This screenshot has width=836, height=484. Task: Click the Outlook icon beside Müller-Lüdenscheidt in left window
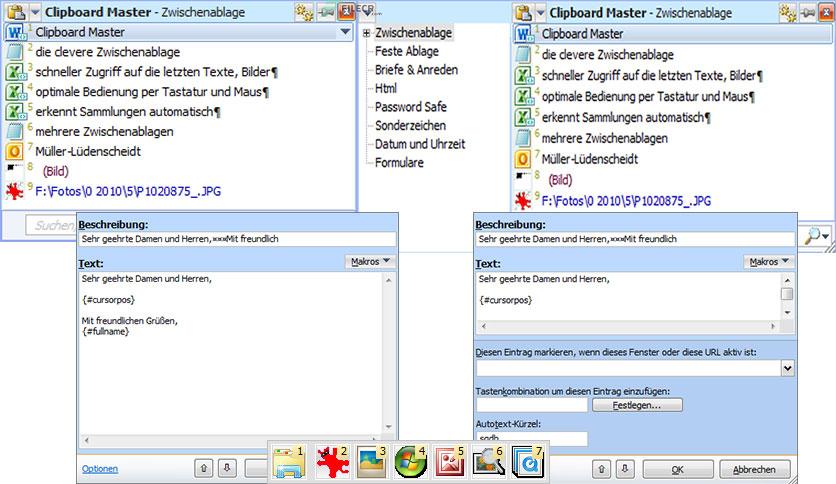click(15, 151)
